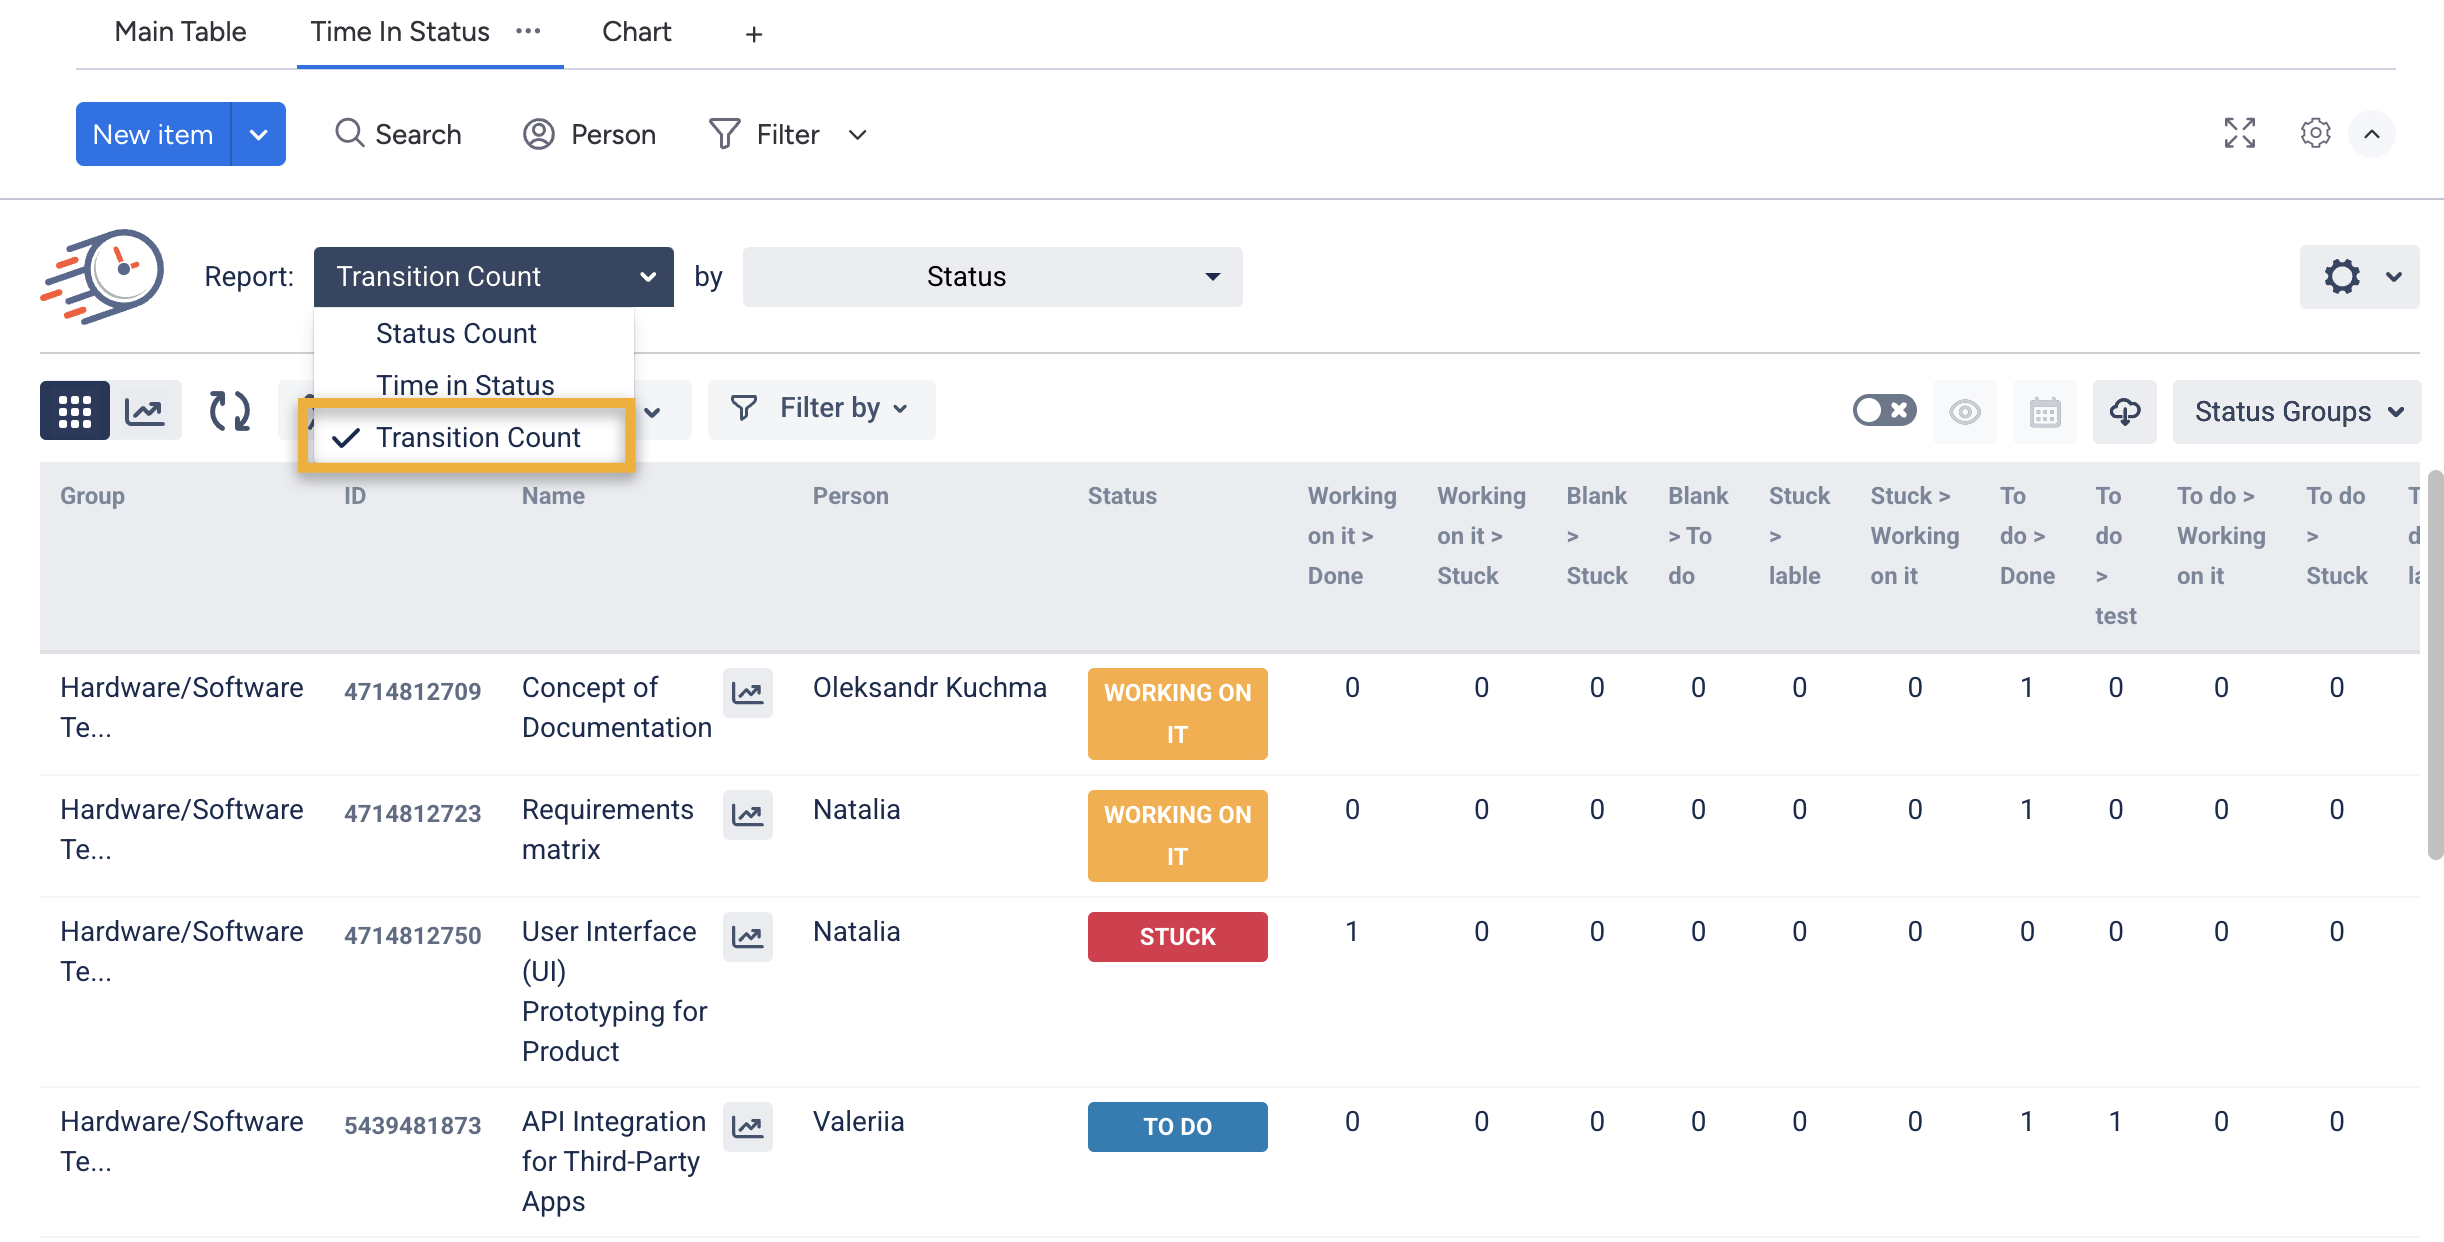Toggle the eye visibility button

click(1964, 411)
